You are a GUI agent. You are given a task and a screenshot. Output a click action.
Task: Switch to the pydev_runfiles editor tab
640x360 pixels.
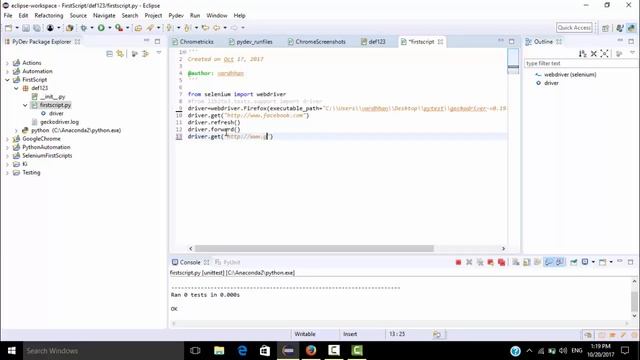pyautogui.click(x=250, y=42)
